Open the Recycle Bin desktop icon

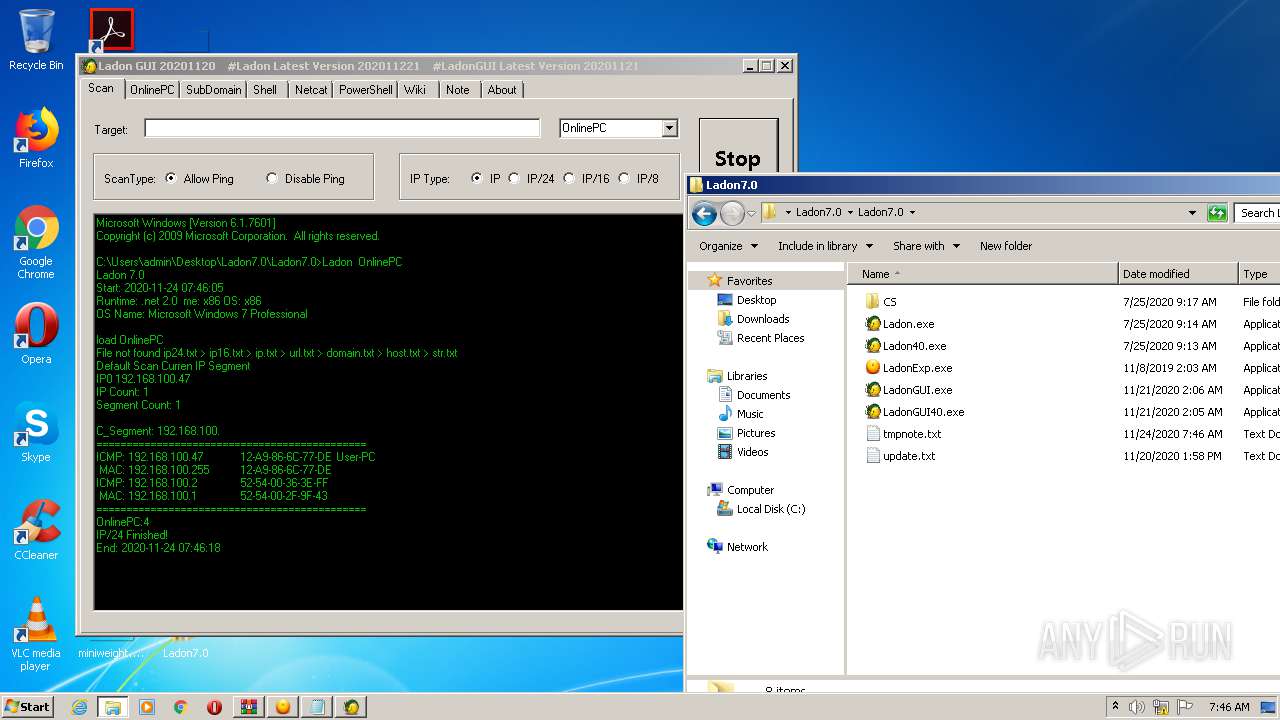36,39
